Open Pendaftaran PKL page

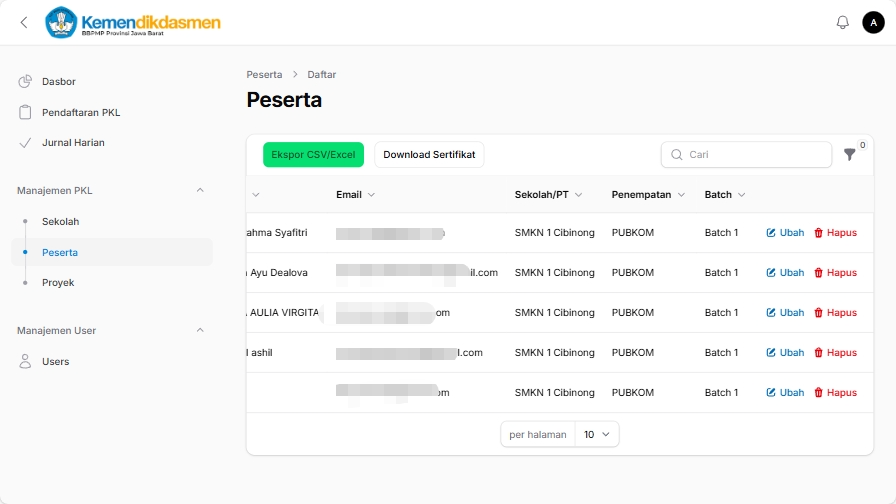pyautogui.click(x=81, y=113)
